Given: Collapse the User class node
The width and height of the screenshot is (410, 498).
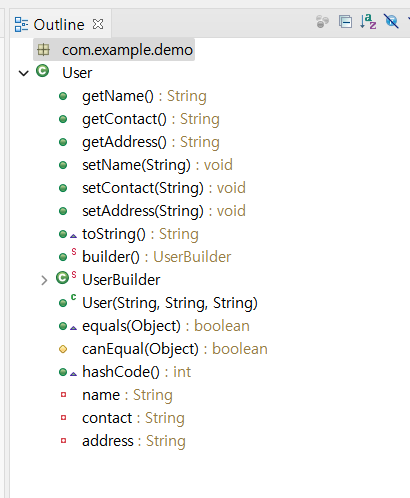Looking at the screenshot, I should pos(24,73).
